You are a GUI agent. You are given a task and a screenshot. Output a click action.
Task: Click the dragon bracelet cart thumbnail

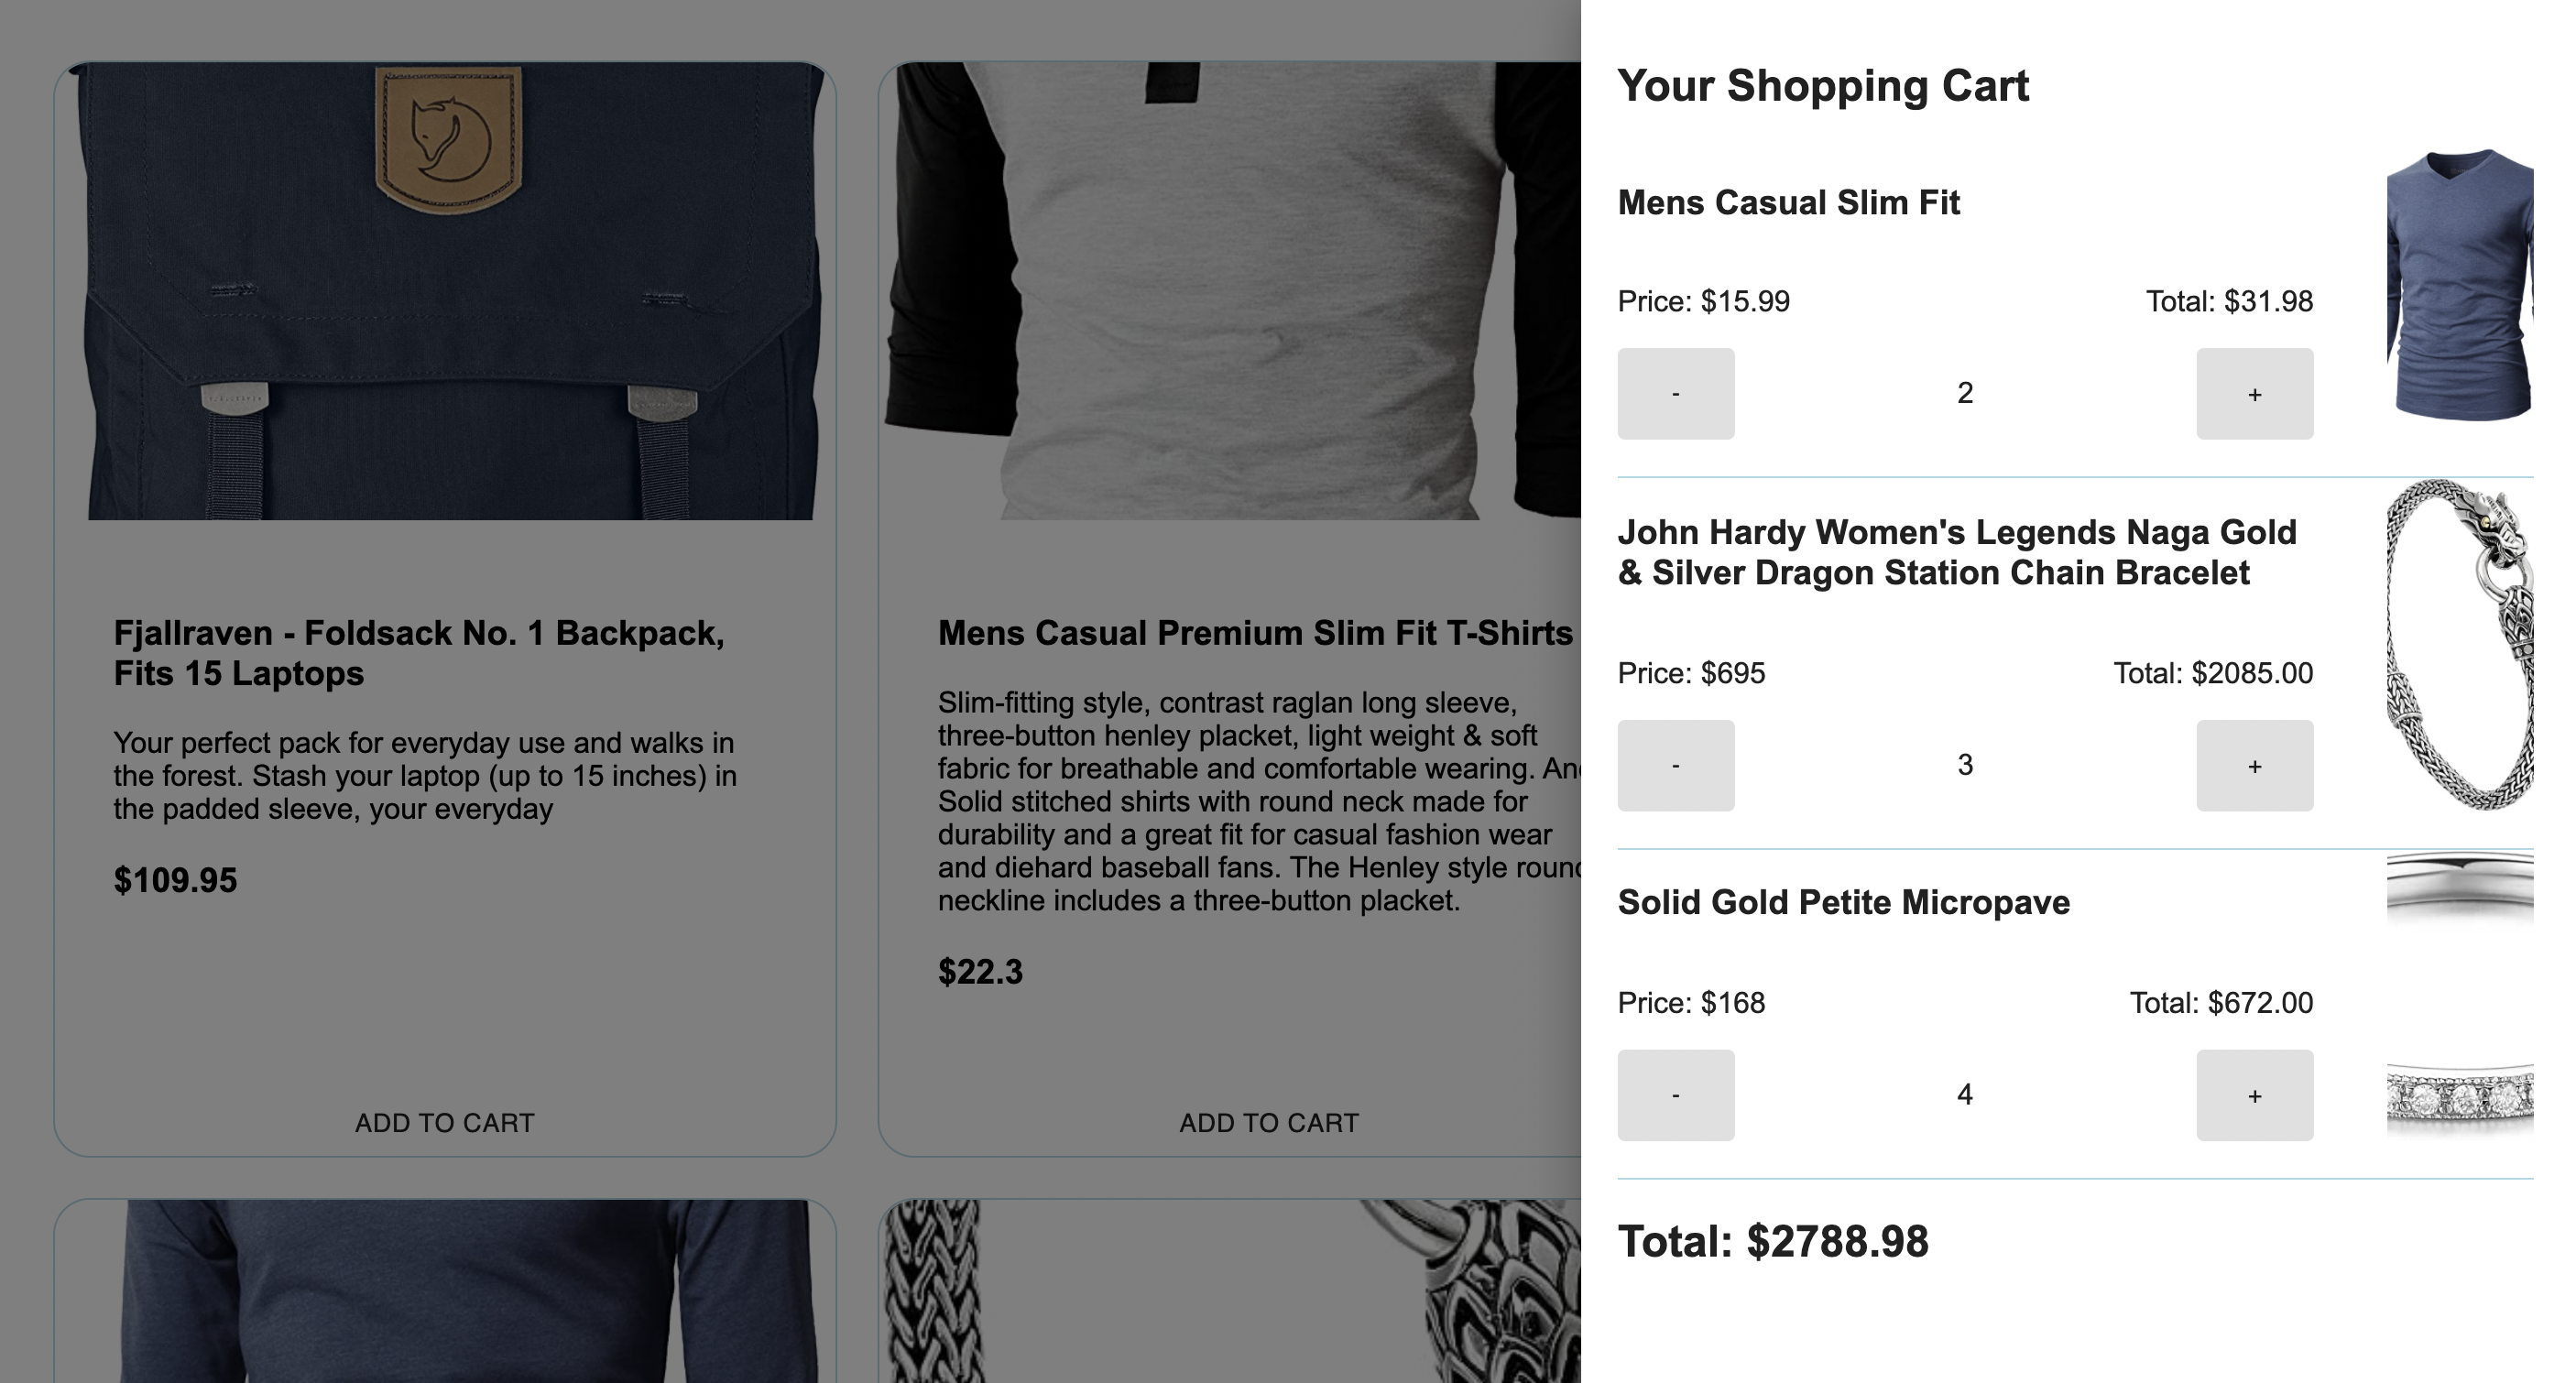[2460, 645]
